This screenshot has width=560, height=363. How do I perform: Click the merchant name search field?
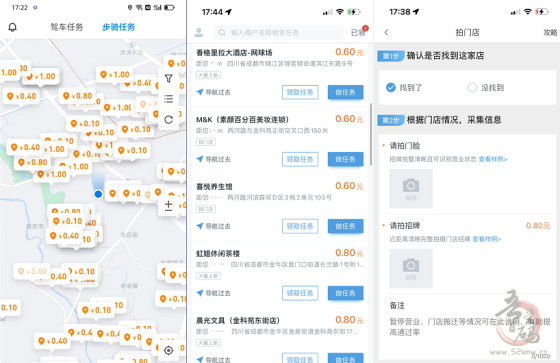(x=279, y=33)
